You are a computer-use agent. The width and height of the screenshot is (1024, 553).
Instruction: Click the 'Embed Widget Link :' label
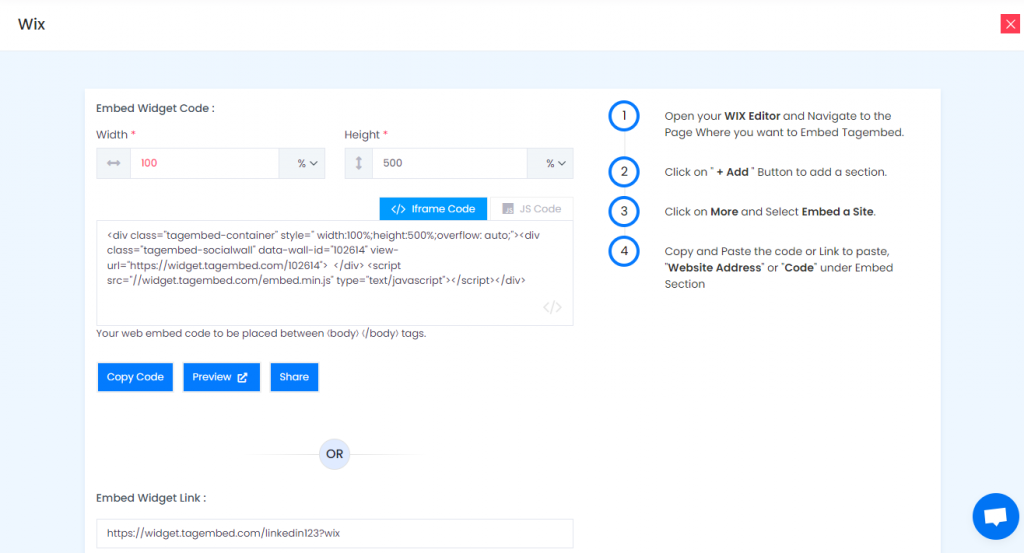[x=151, y=498]
